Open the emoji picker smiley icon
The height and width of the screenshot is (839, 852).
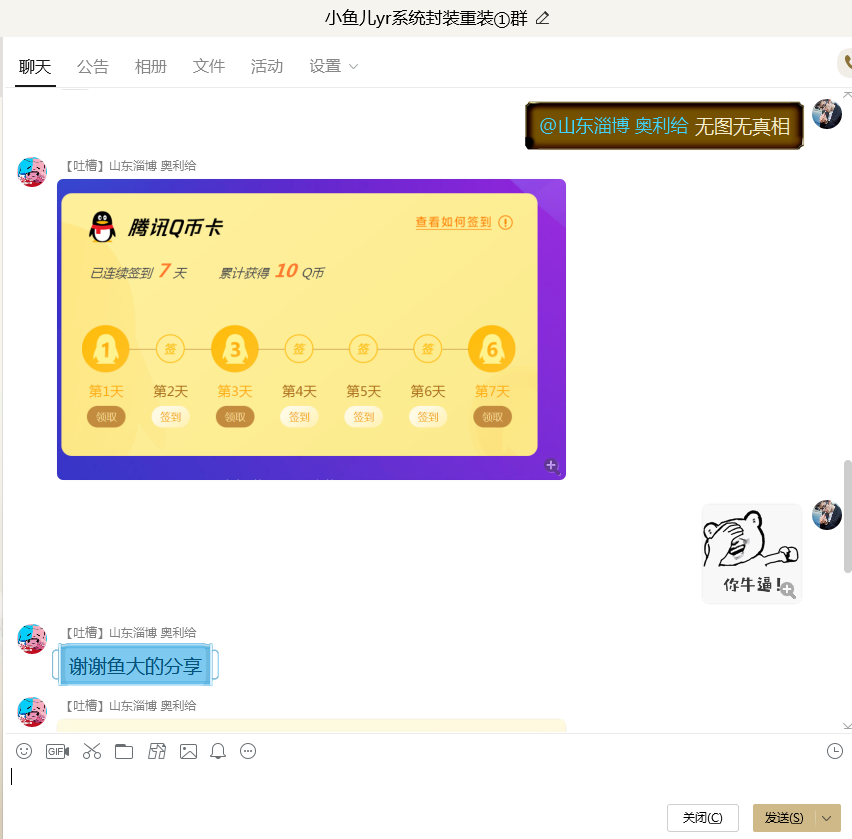pyautogui.click(x=24, y=751)
